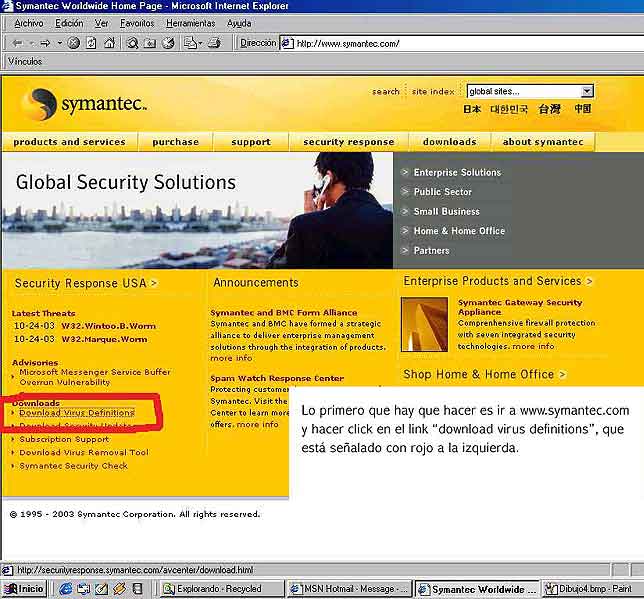Stop page loading with the Stop icon
This screenshot has height=599, width=644.
tap(74, 43)
